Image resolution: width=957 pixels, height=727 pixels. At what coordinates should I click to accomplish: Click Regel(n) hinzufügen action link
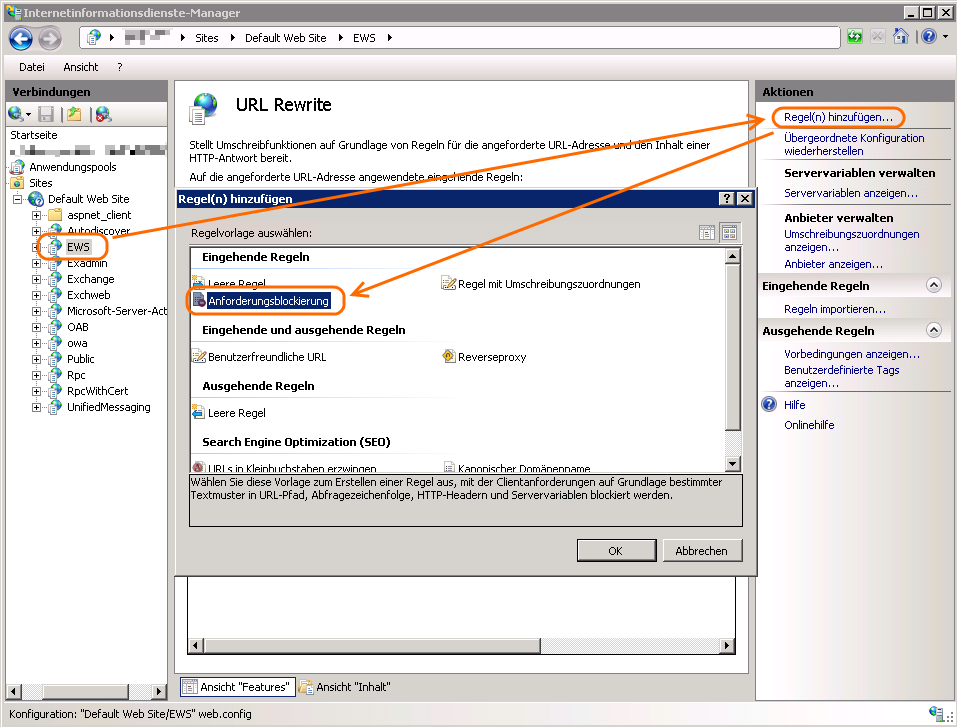[838, 118]
